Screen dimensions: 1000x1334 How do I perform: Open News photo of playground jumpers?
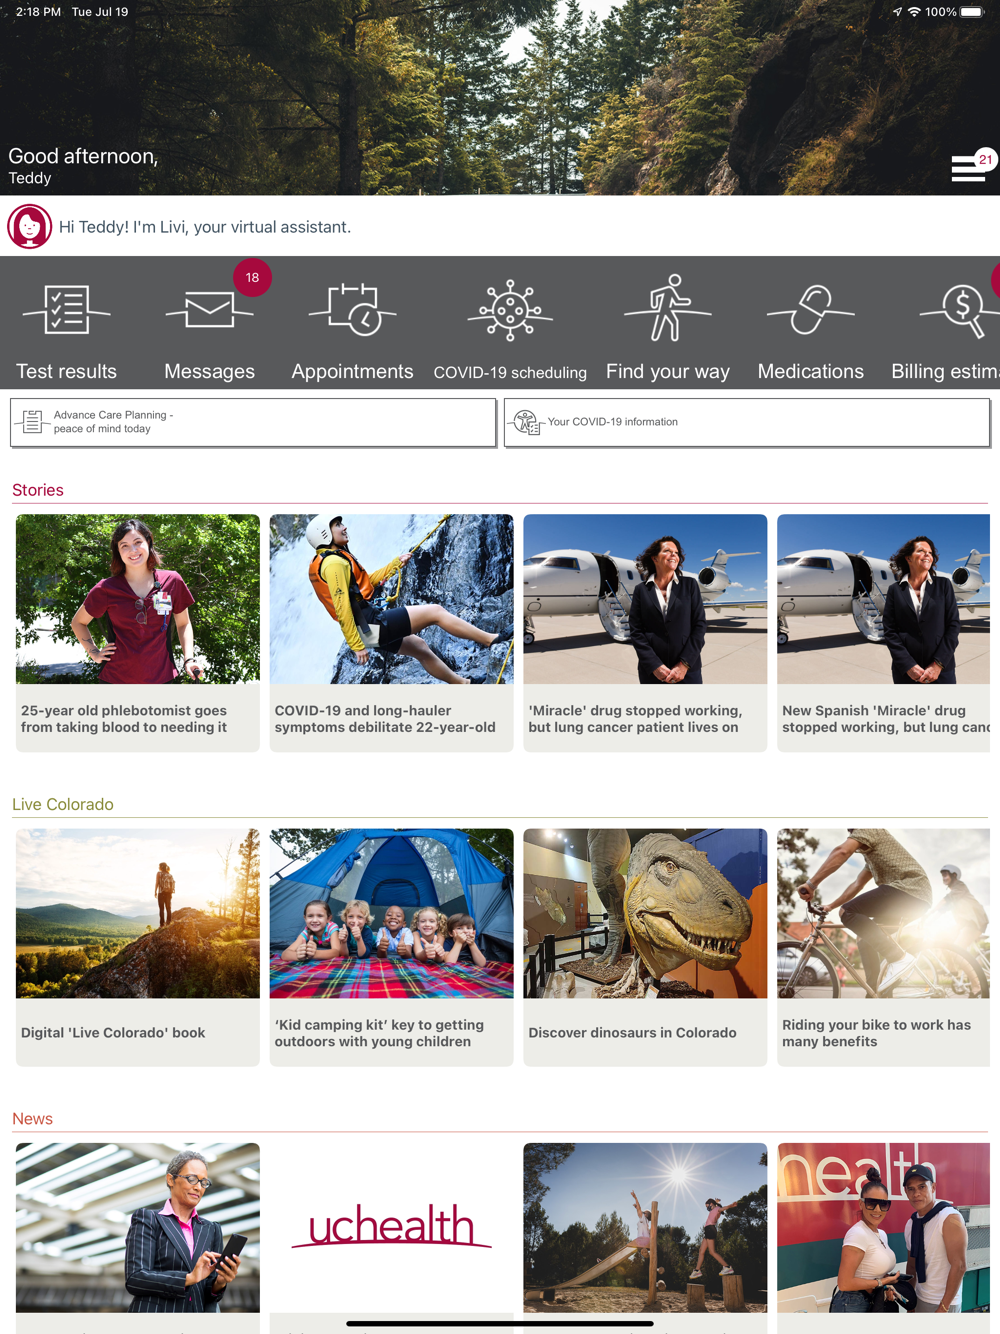point(645,1228)
